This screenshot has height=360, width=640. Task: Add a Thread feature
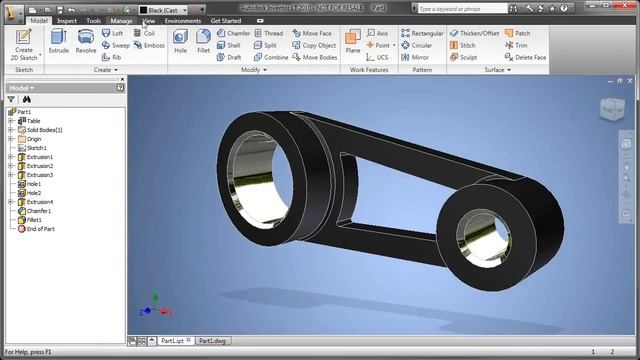tap(268, 33)
